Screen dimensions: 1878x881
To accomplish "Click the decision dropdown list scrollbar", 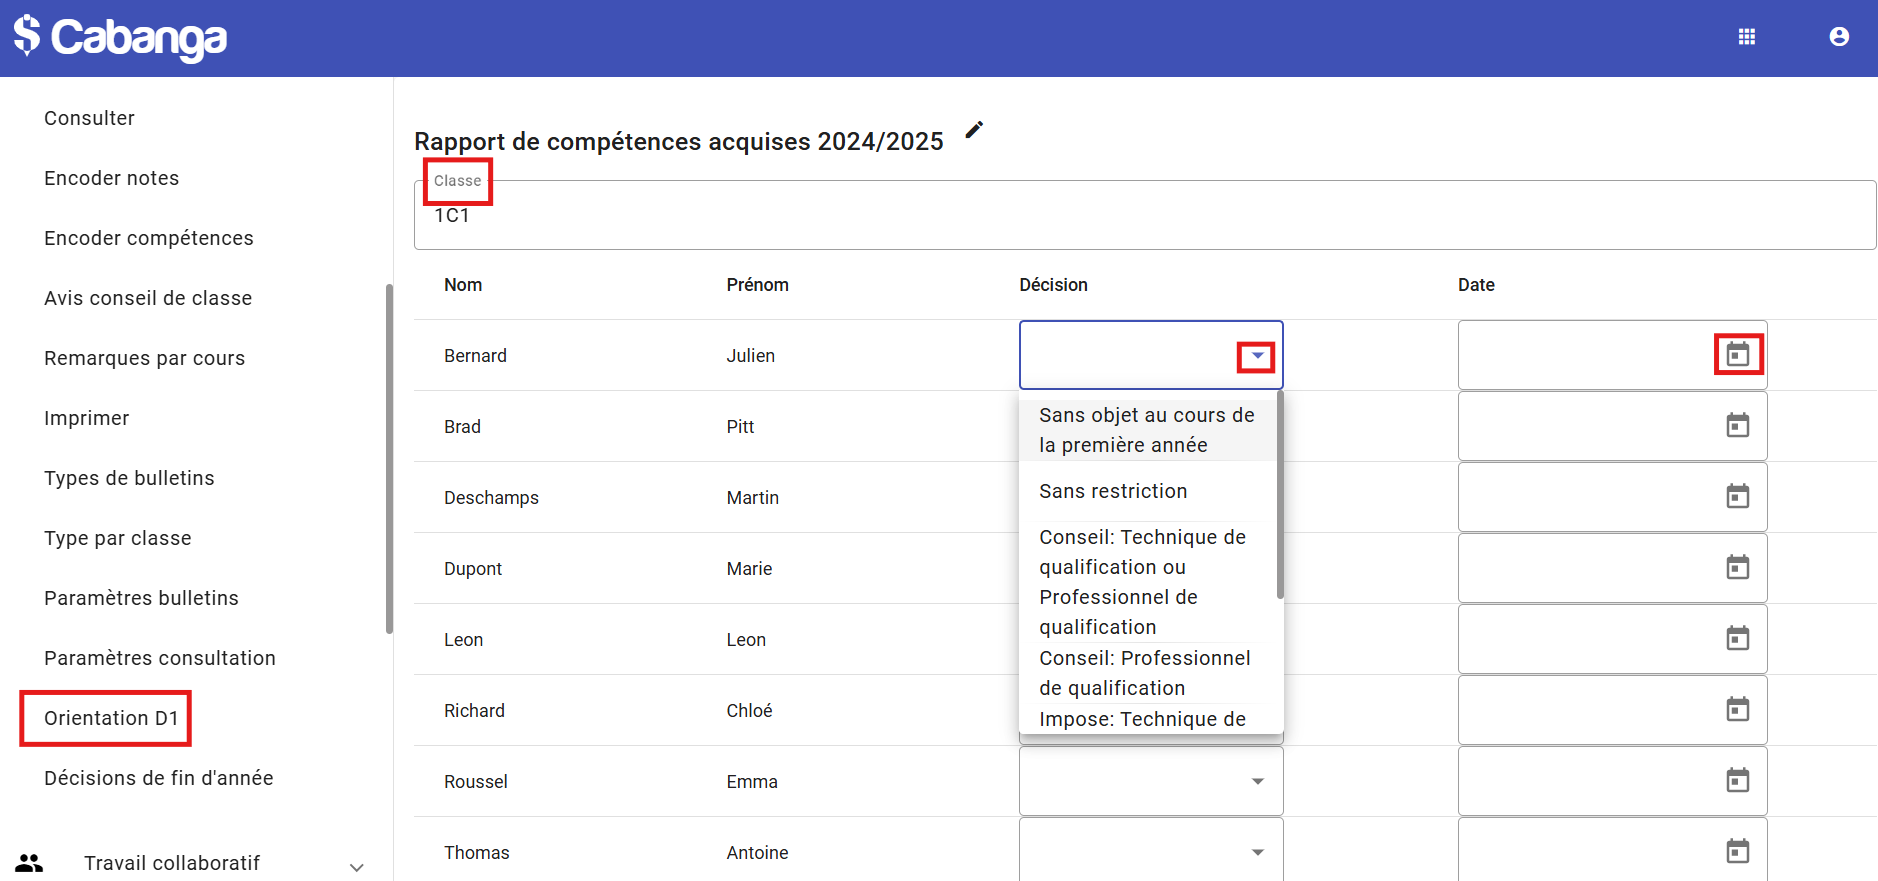I will pyautogui.click(x=1280, y=495).
